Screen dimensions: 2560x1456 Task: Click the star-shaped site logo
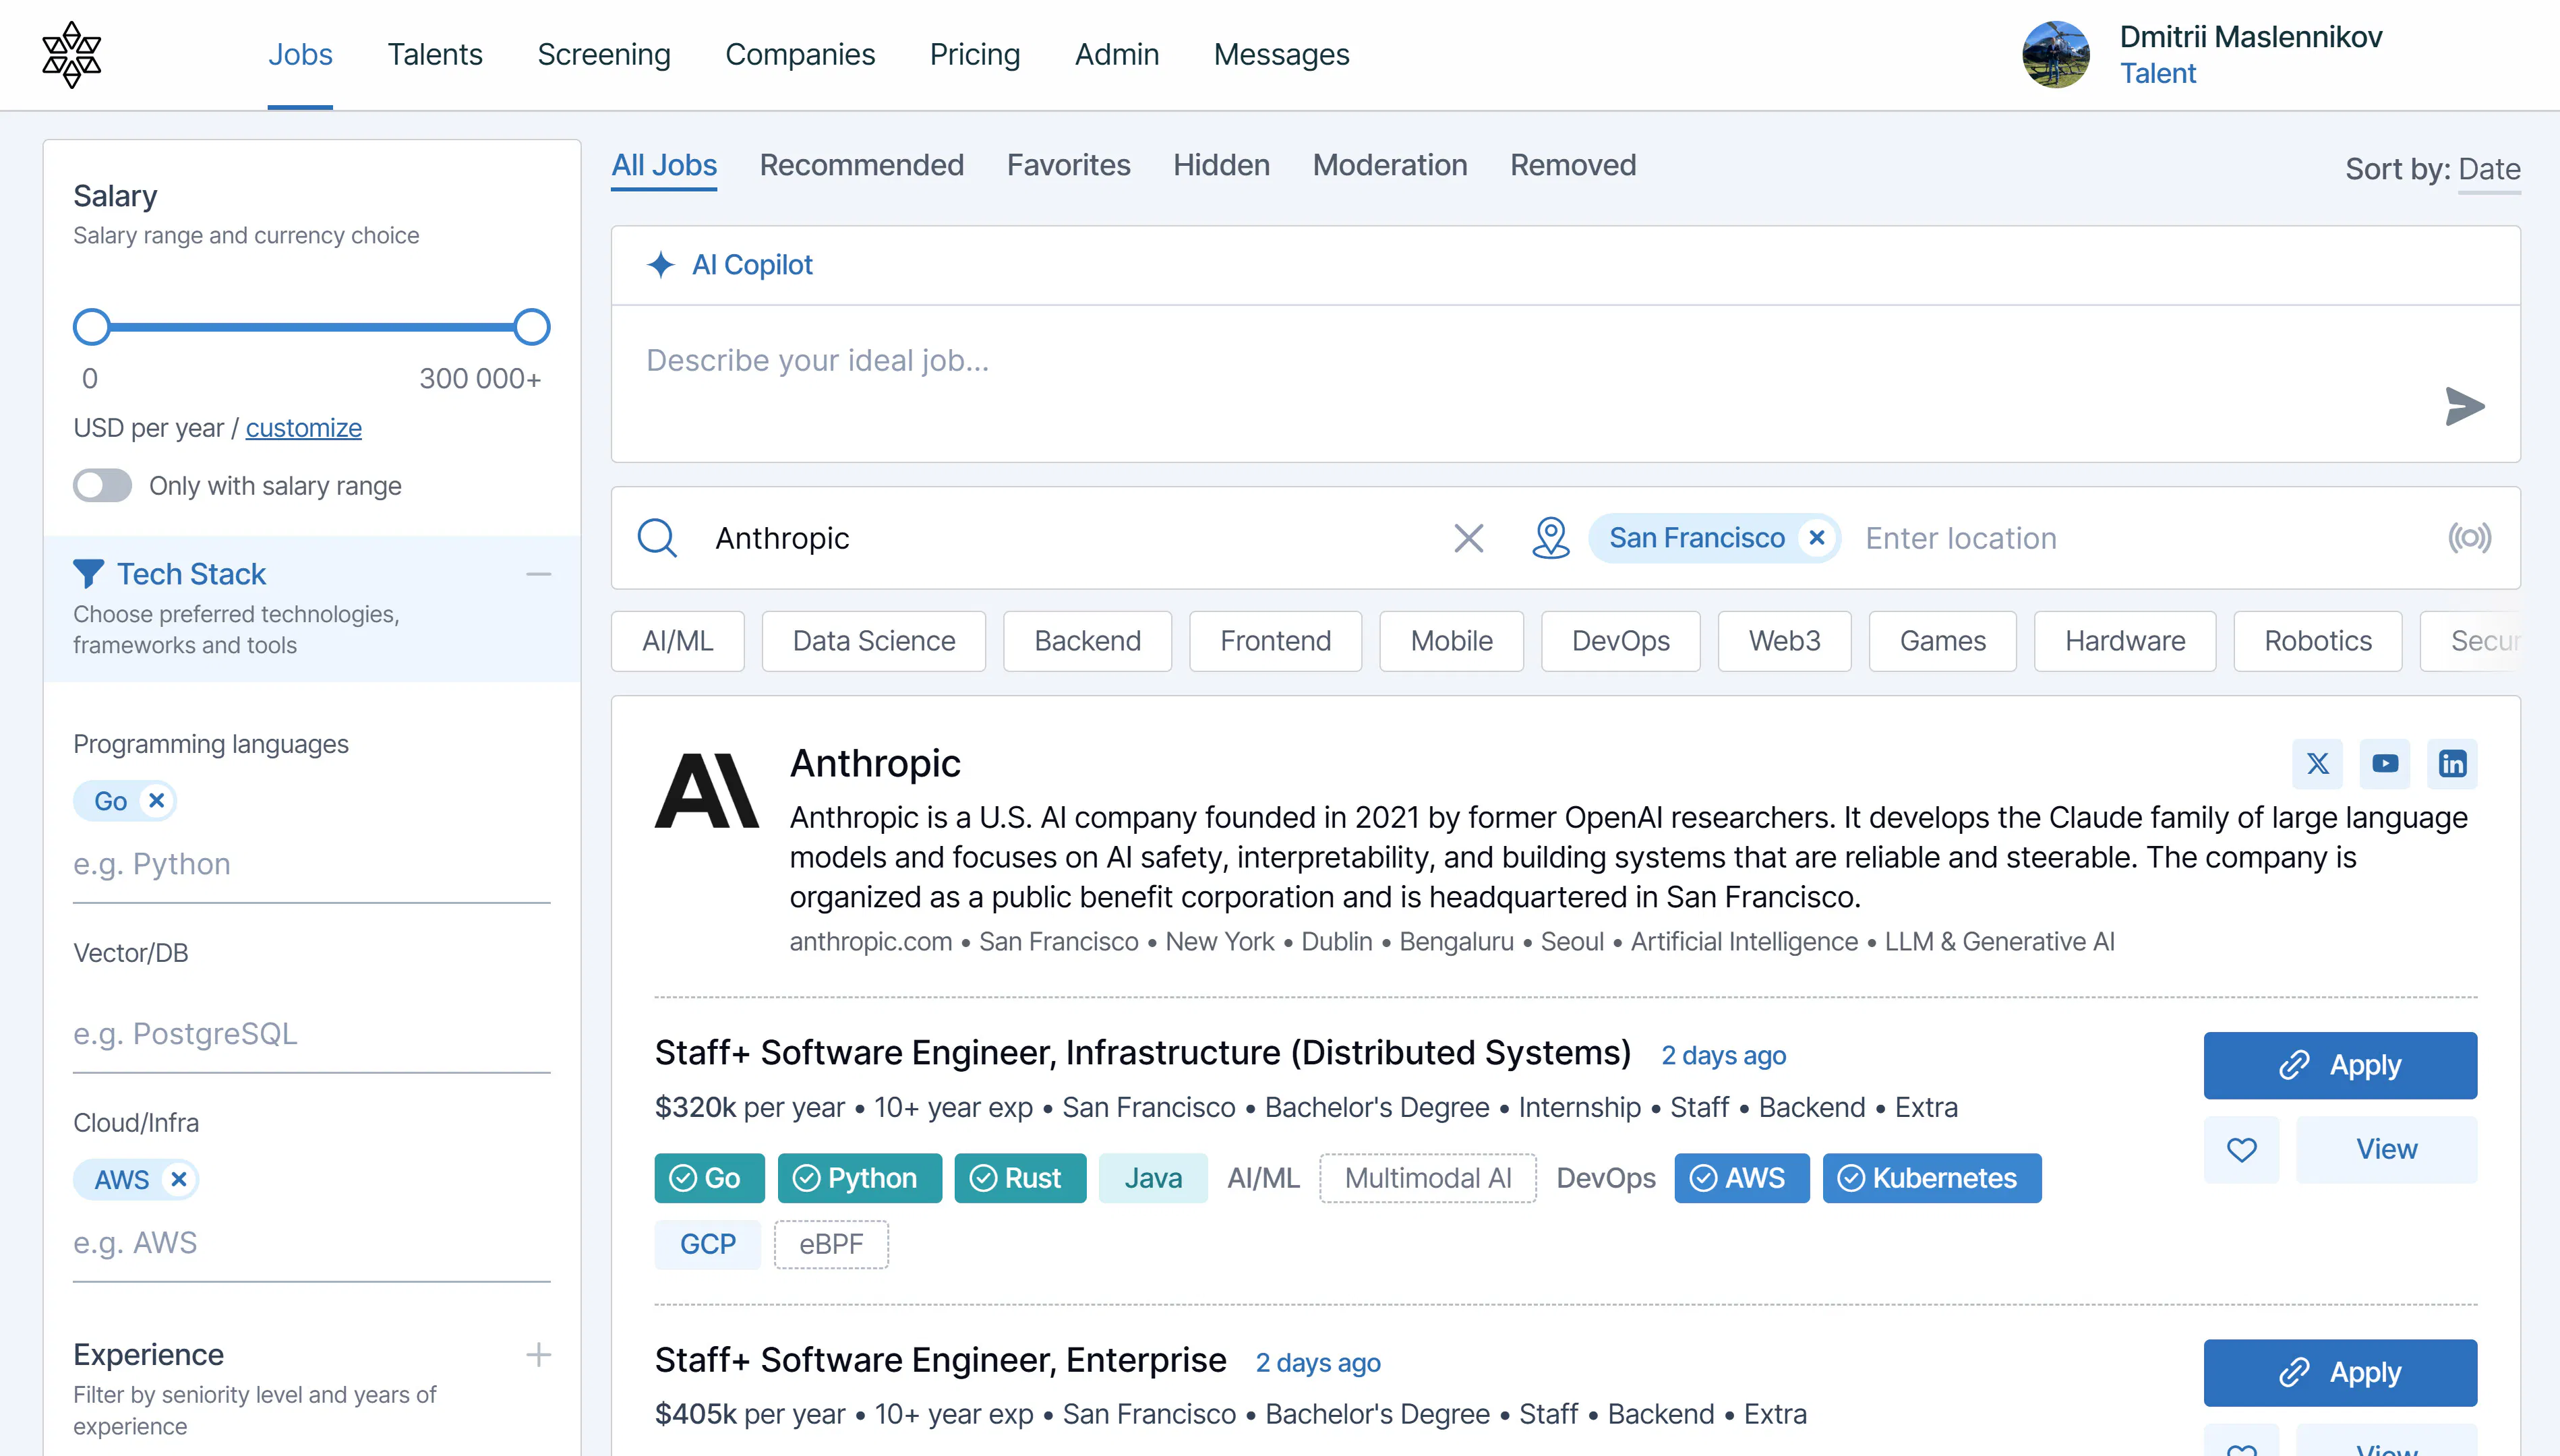point(71,55)
